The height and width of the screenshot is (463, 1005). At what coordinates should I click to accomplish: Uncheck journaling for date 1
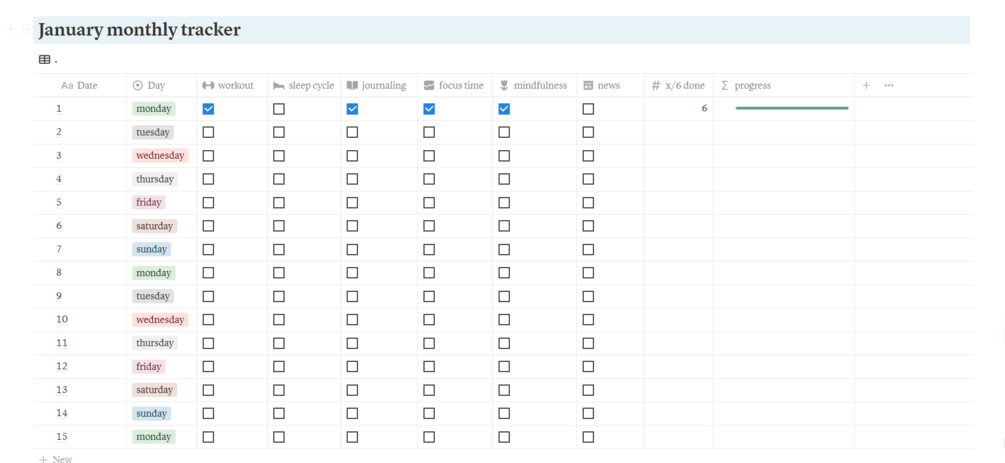pos(353,109)
